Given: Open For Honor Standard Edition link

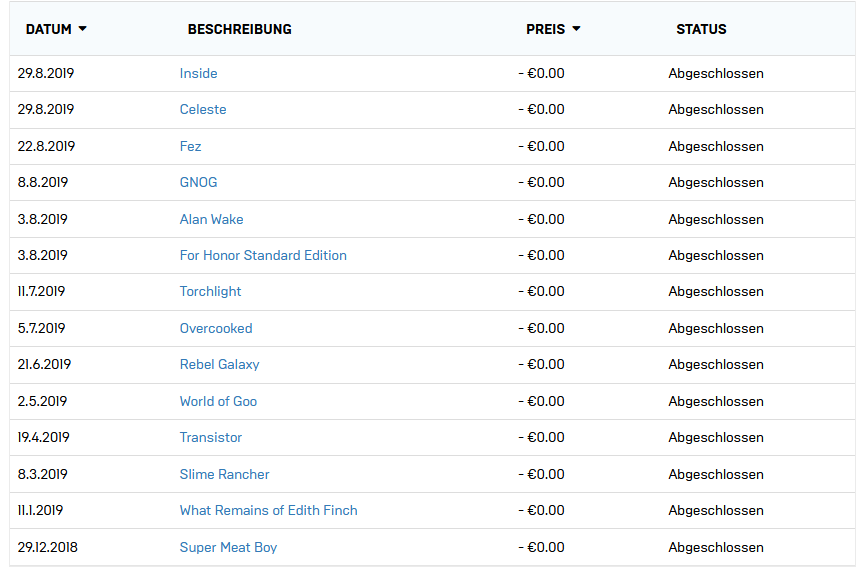Looking at the screenshot, I should click(x=263, y=255).
